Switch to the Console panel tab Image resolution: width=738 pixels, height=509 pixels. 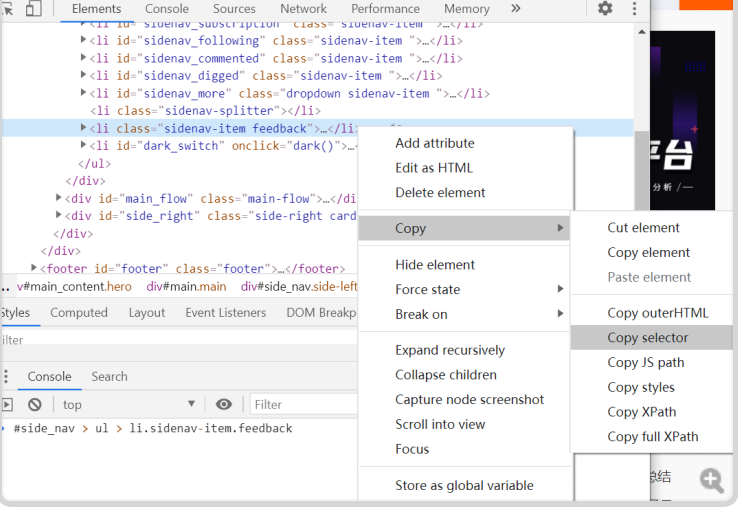coord(167,8)
